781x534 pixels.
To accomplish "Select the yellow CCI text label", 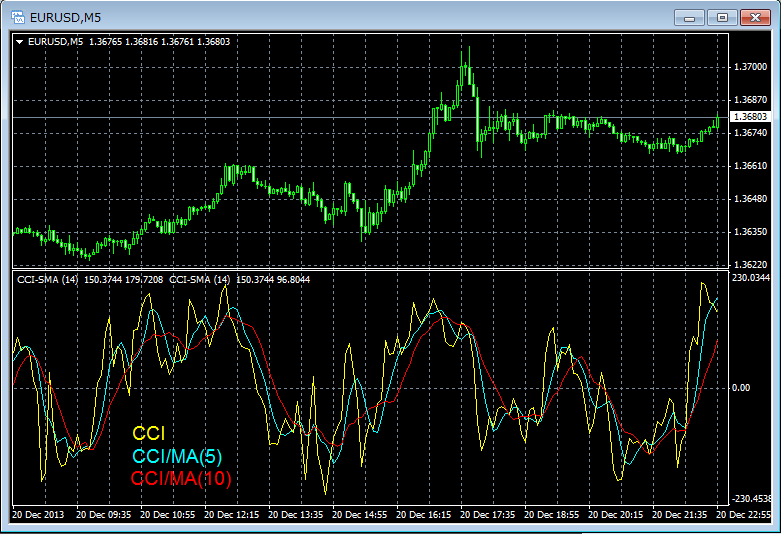I will [148, 434].
